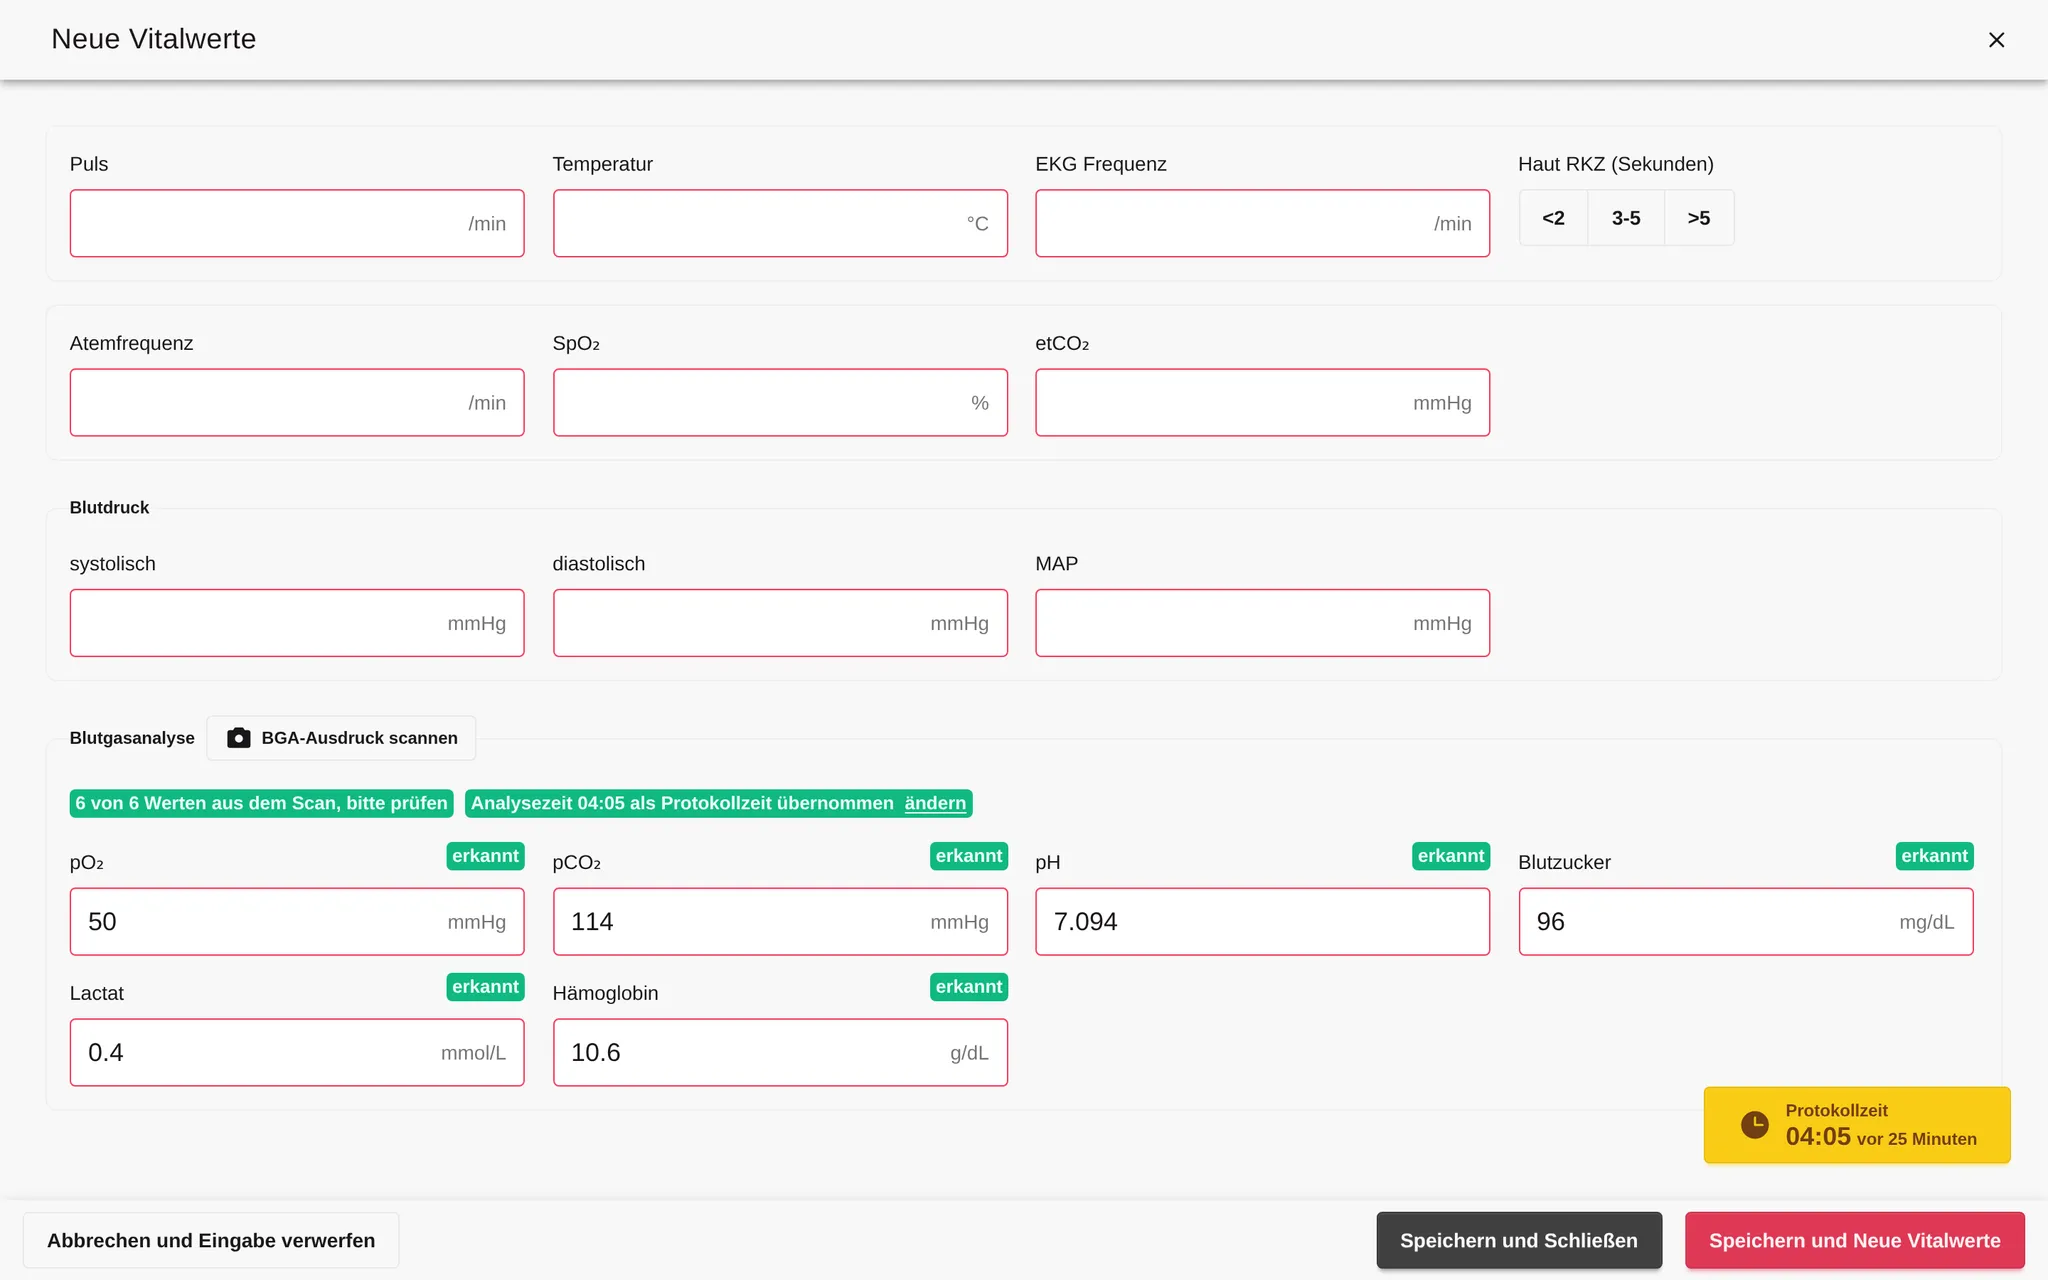Select the 3-5 seconds Haut RKZ option
Screen dimensions: 2048x1280
point(1626,218)
